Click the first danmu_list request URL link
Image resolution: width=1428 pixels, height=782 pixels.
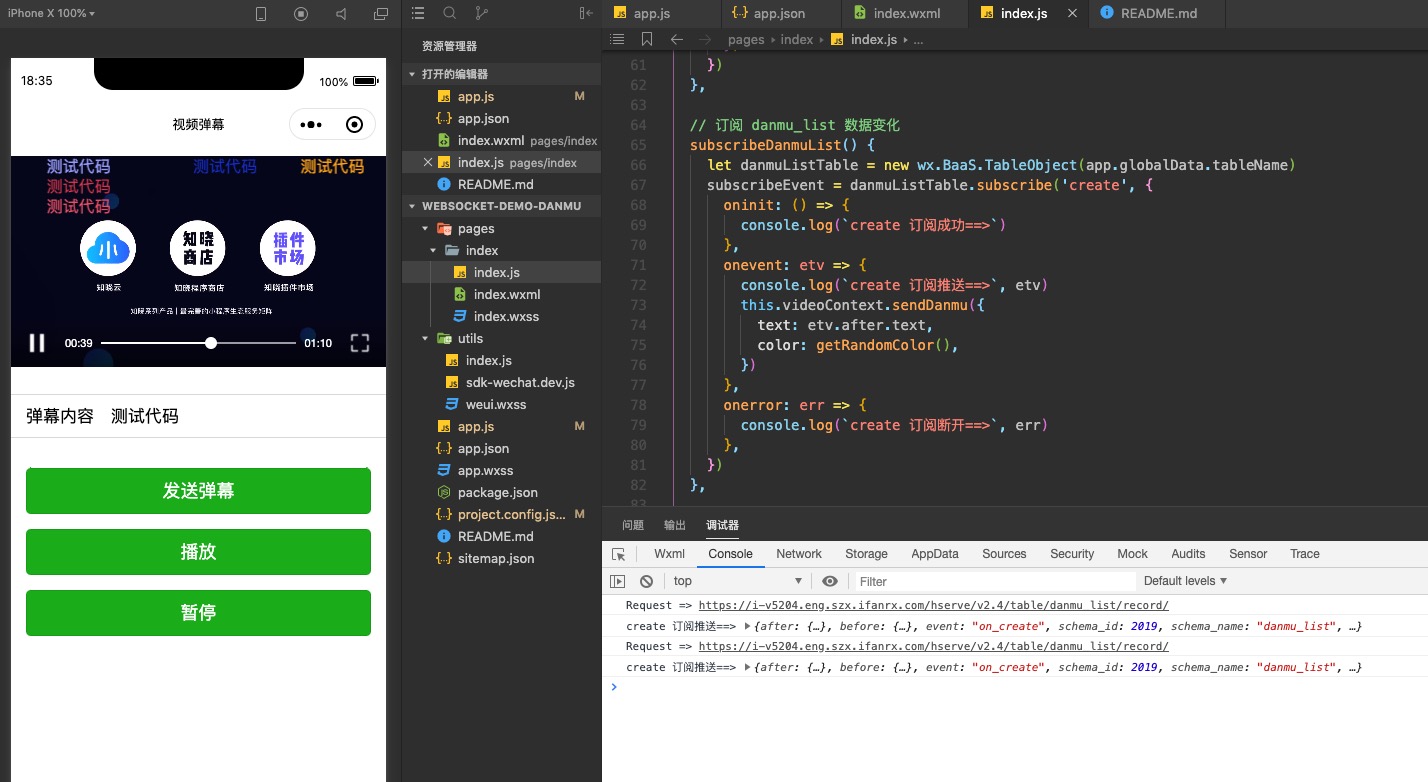click(933, 606)
